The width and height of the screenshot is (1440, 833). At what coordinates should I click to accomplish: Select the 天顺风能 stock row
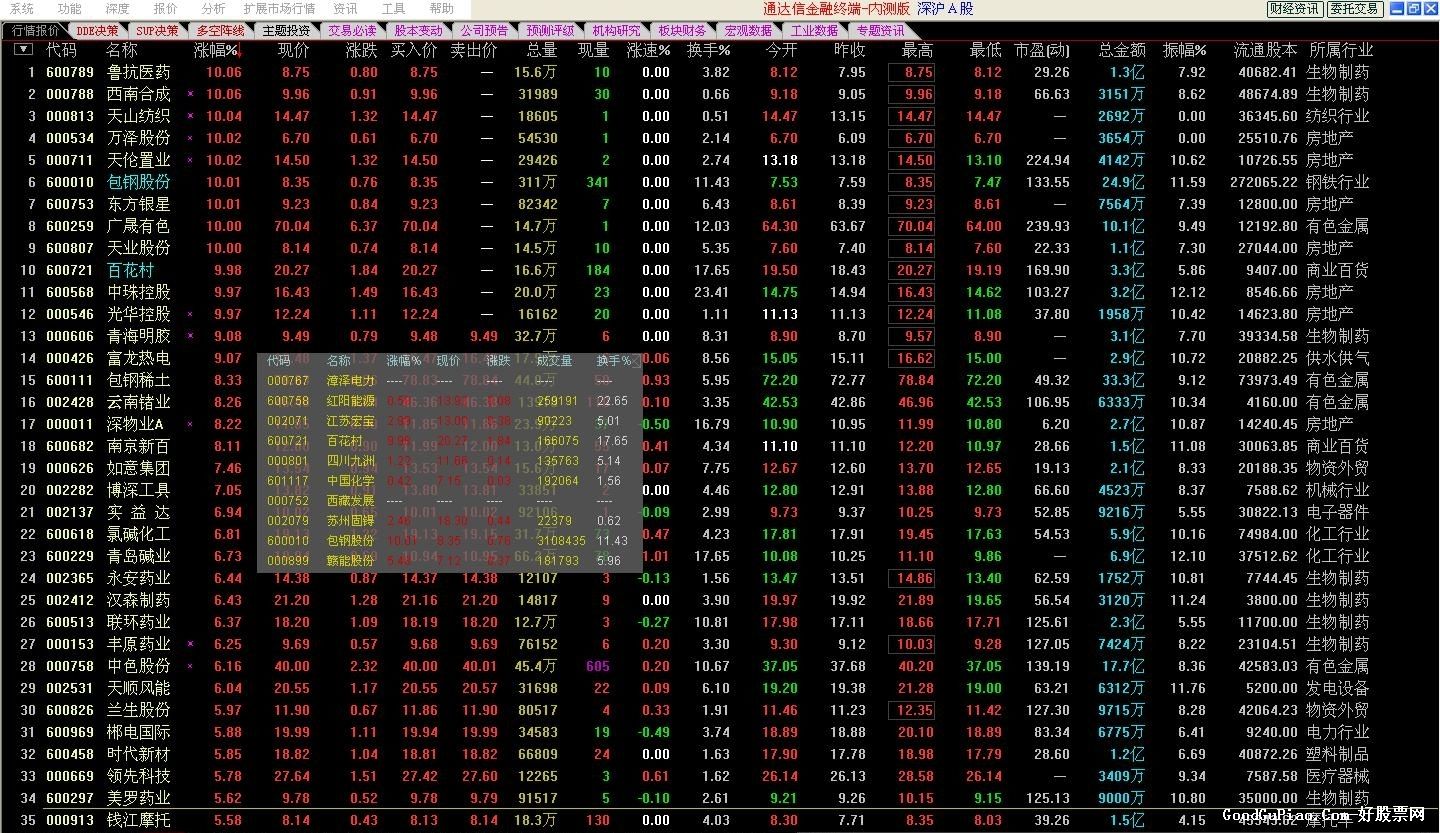720,688
